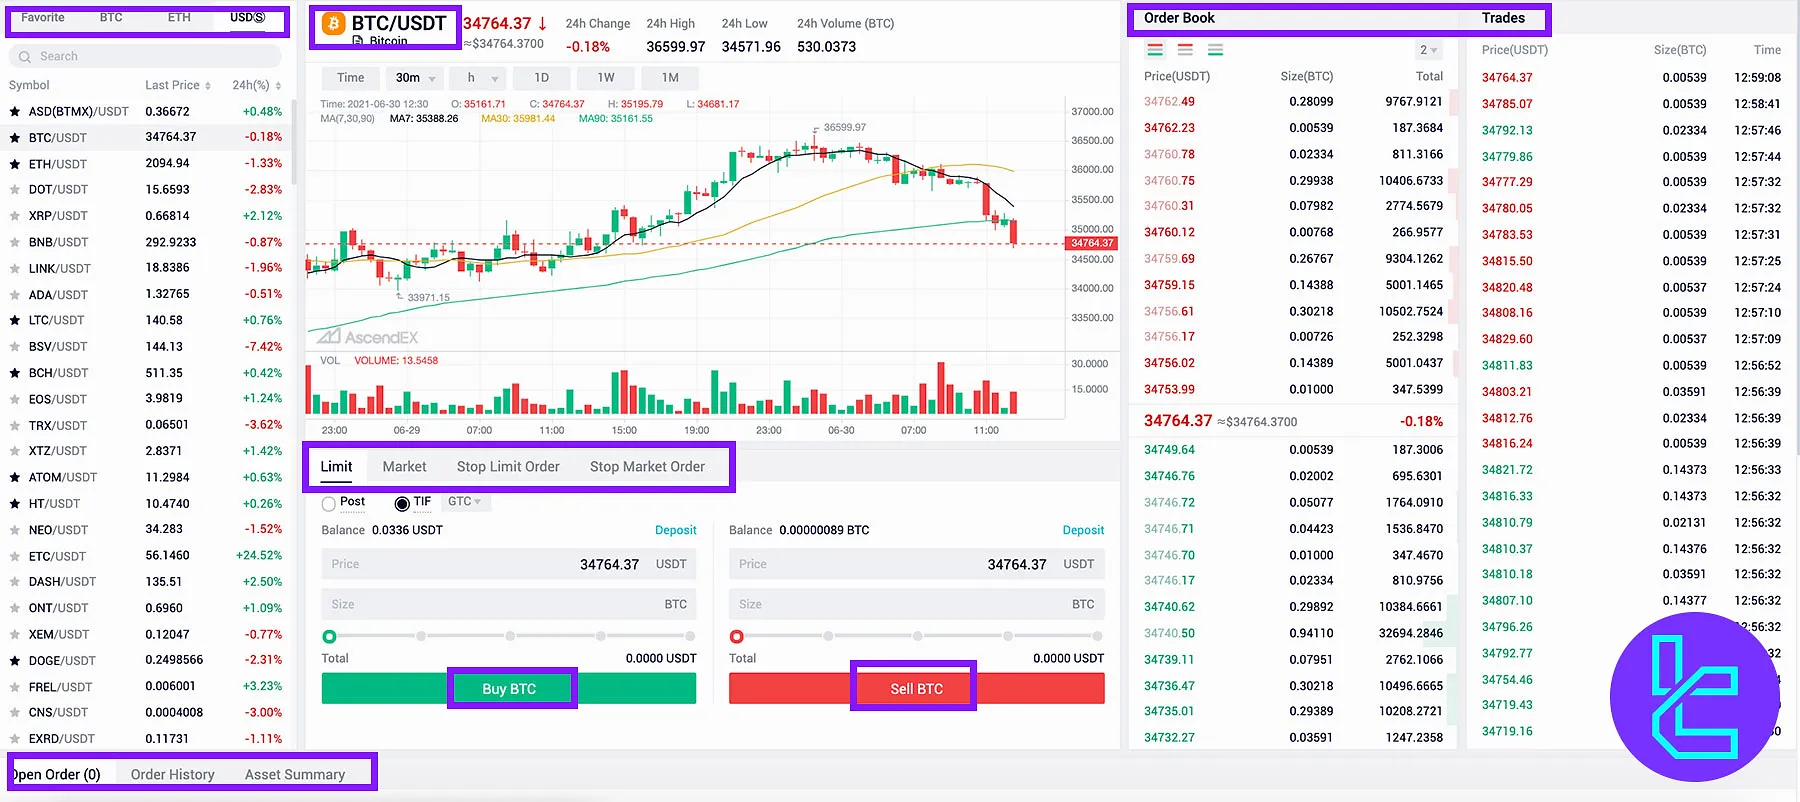Toggle favorite star for BNB/USDT

(15, 242)
